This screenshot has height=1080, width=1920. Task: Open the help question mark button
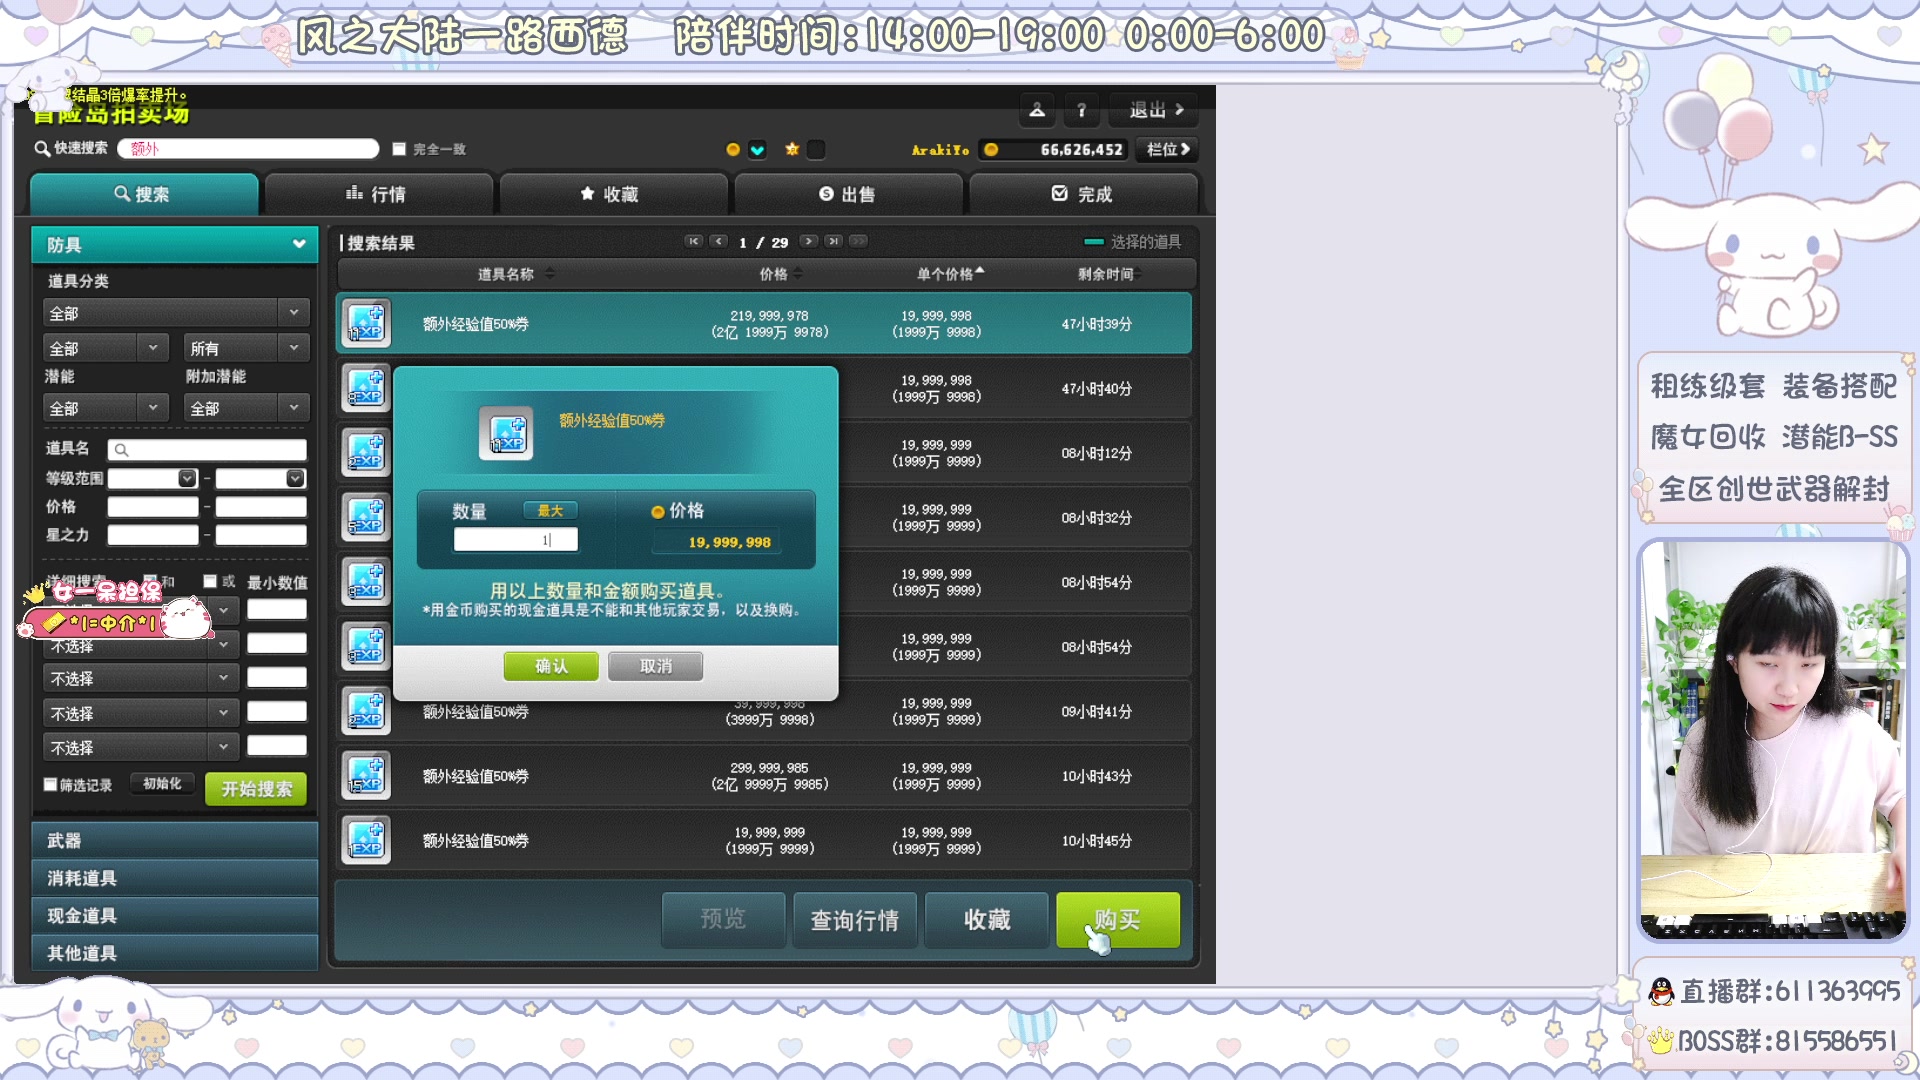point(1081,110)
